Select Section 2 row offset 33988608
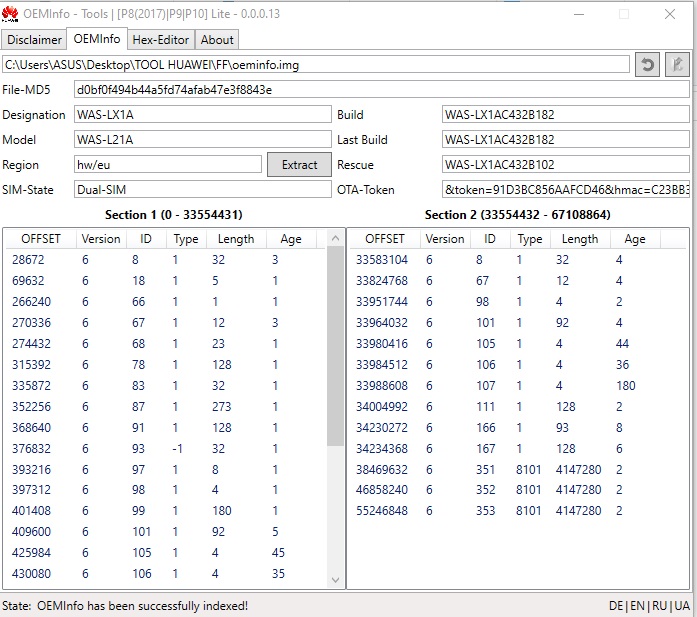This screenshot has height=617, width=697. pyautogui.click(x=518, y=385)
